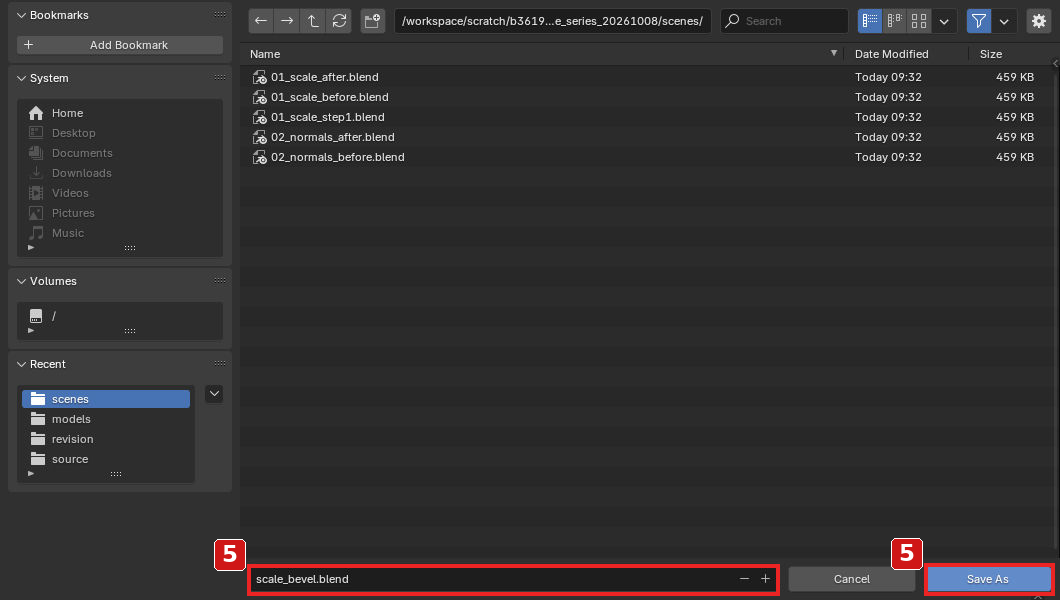
Task: Toggle file filtering with the funnel button
Action: pos(978,21)
